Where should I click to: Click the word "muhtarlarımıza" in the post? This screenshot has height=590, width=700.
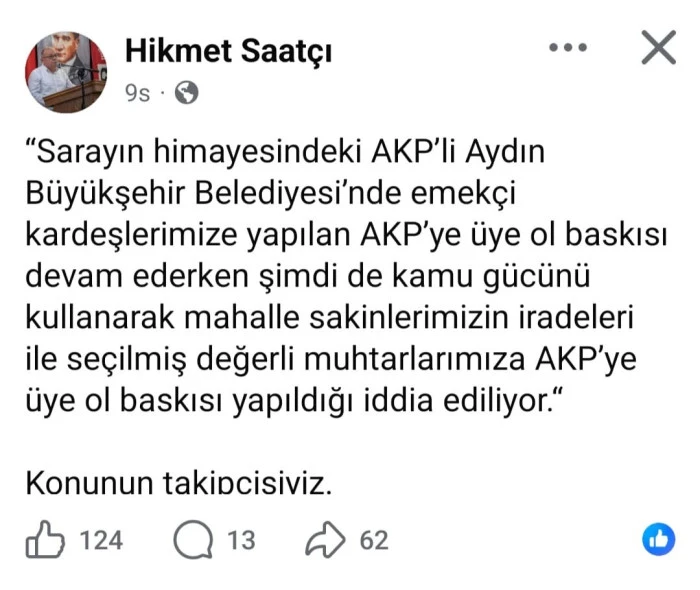click(x=414, y=359)
